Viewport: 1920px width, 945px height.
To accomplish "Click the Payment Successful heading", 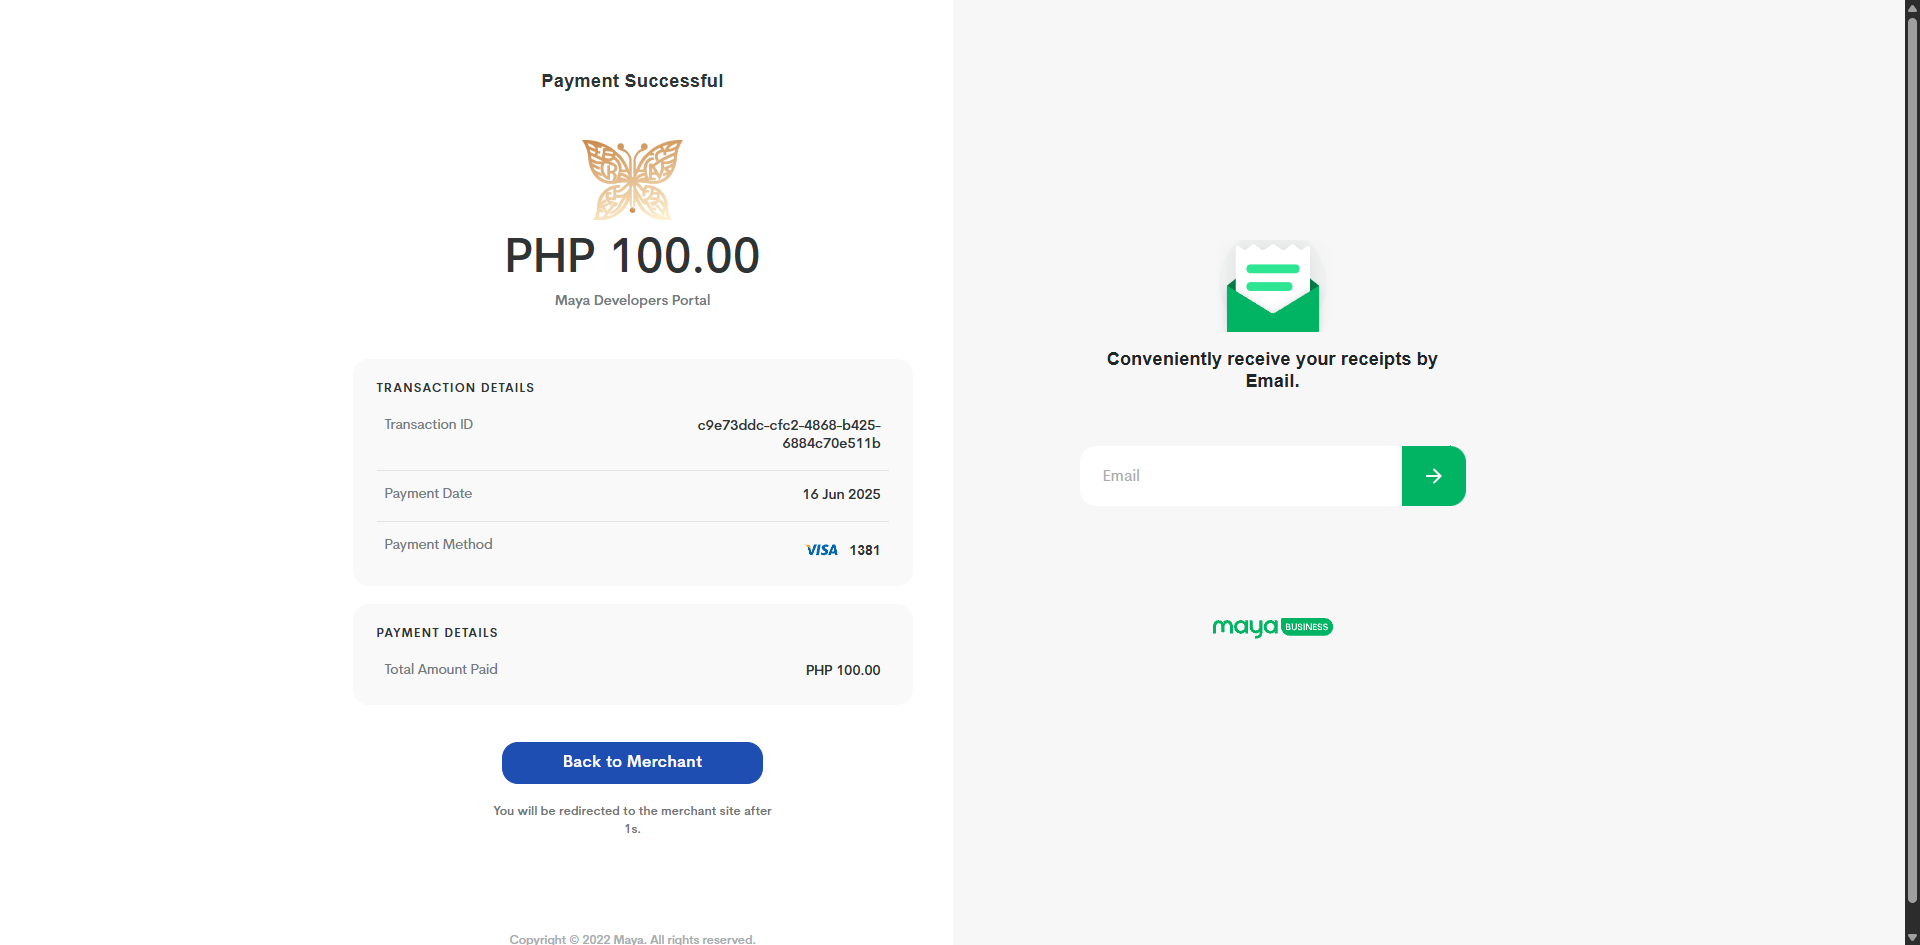I will click(x=632, y=81).
